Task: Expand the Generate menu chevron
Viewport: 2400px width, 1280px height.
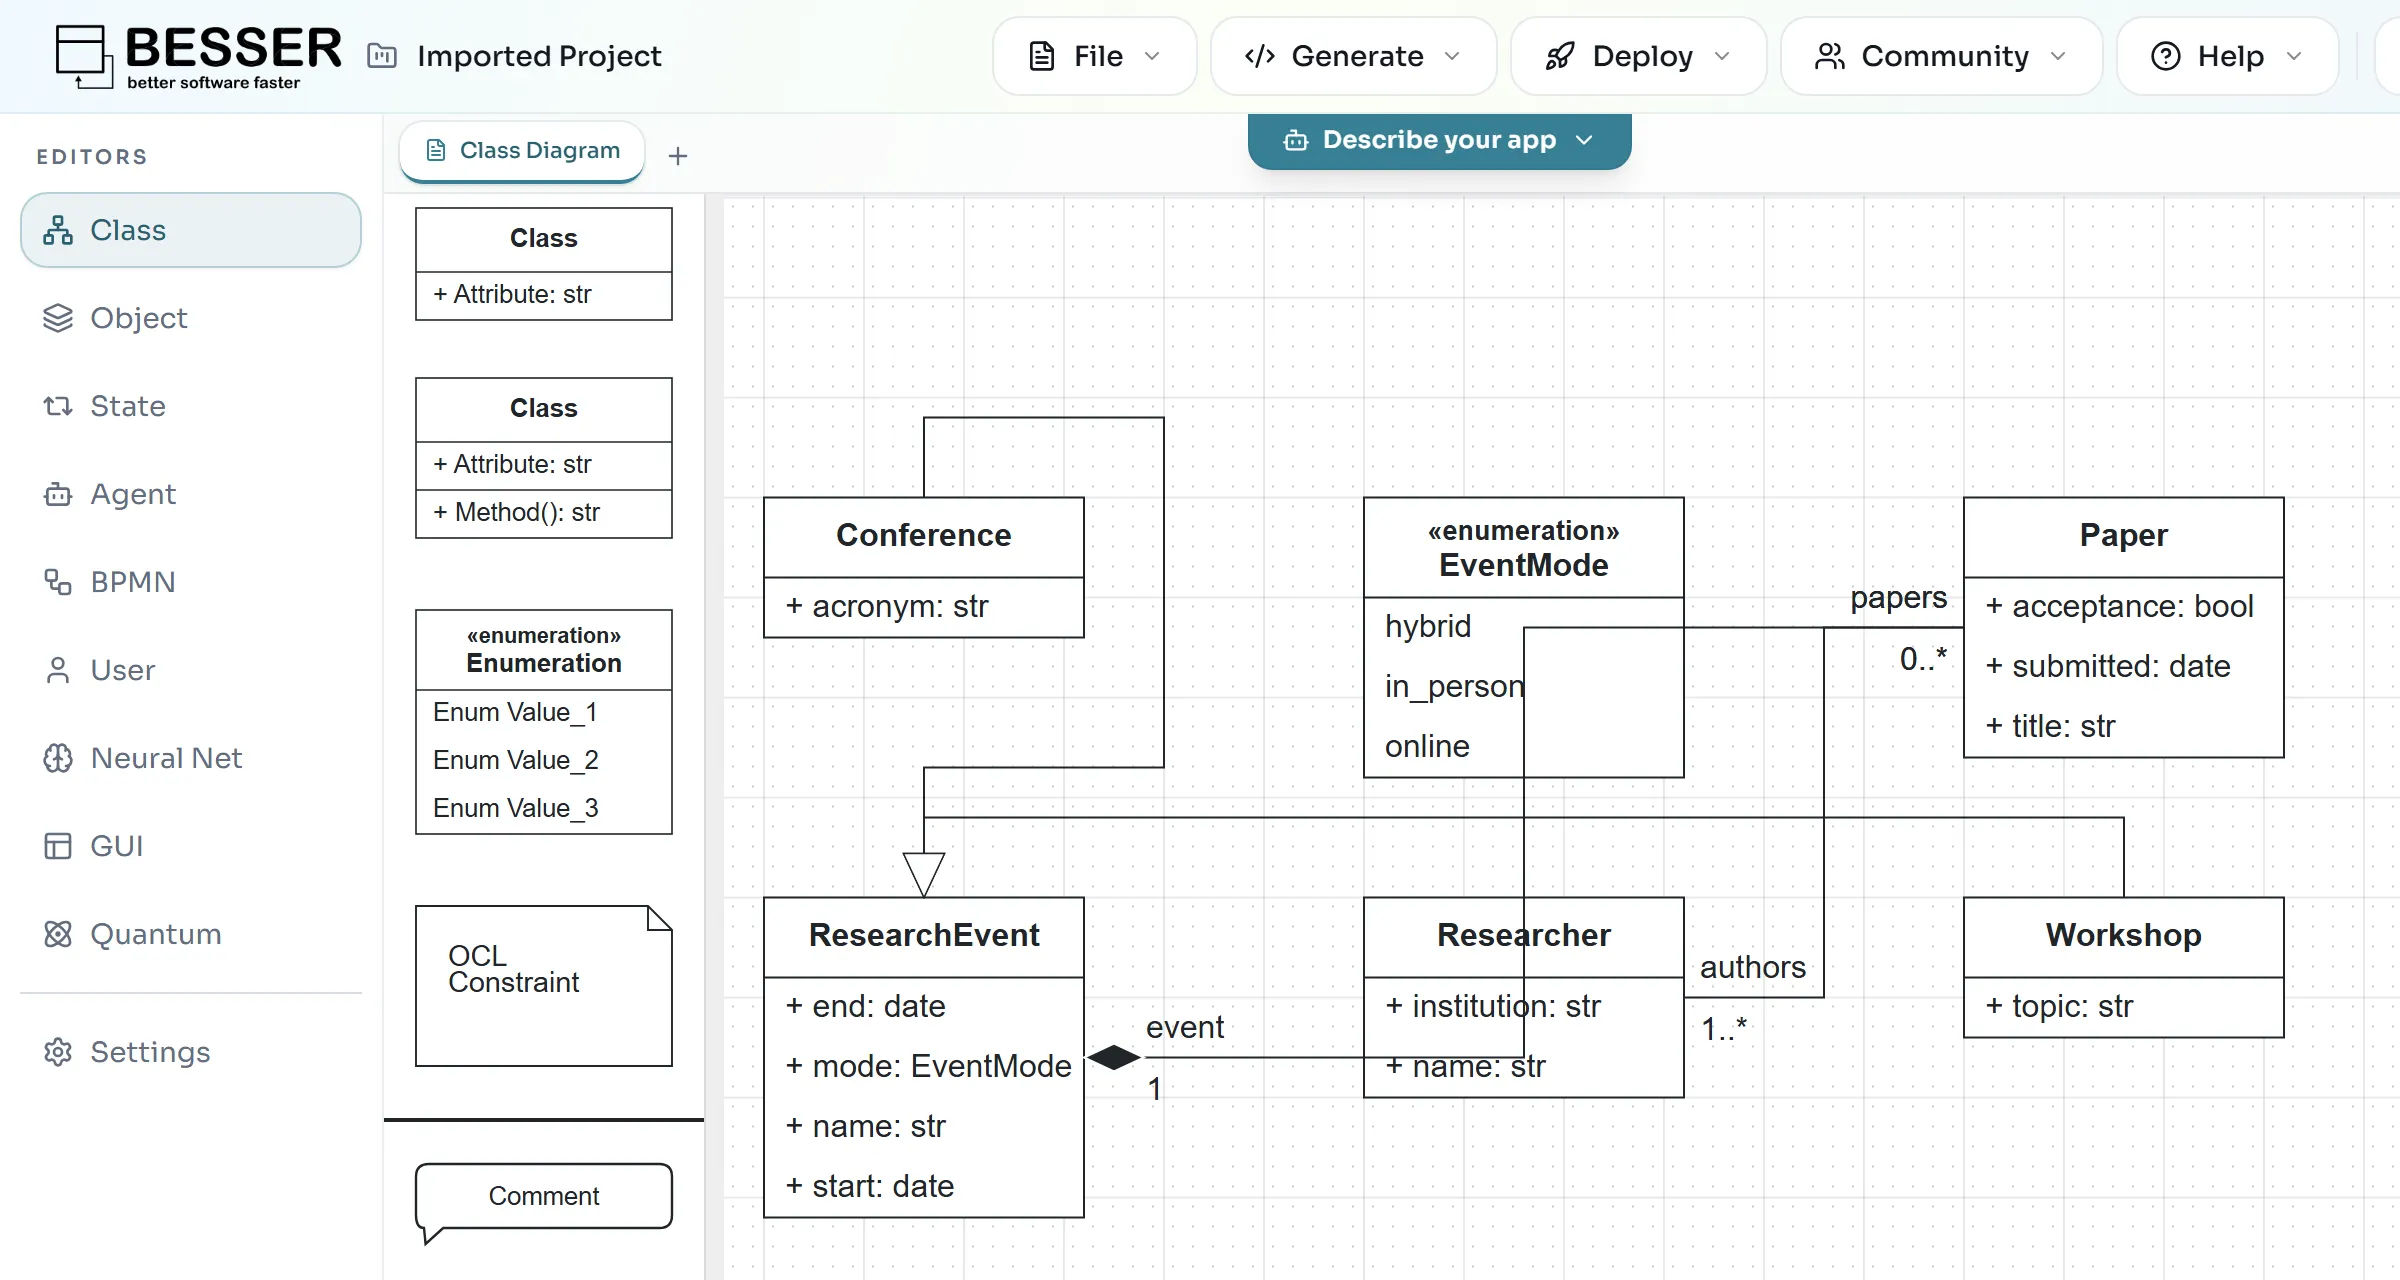Action: pos(1453,56)
